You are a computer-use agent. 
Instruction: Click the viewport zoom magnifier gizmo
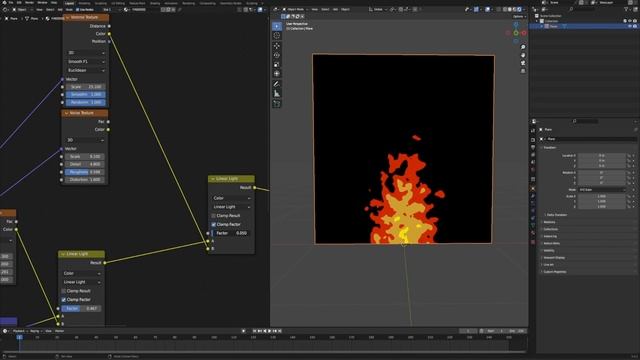pyautogui.click(x=523, y=47)
